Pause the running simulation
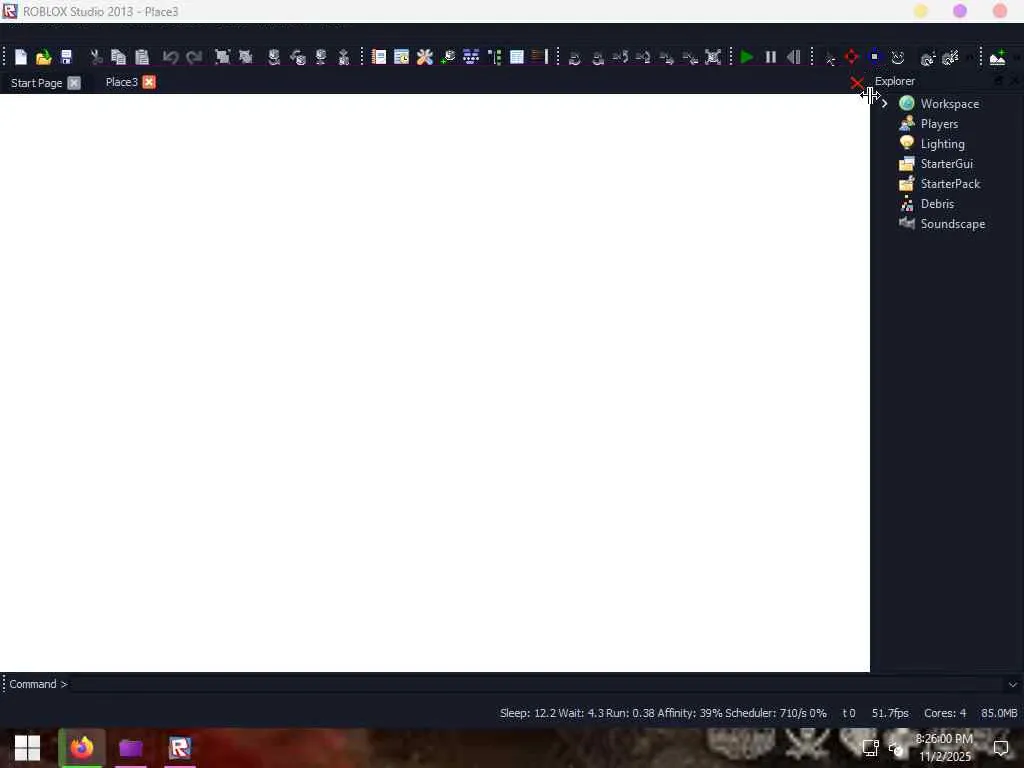Viewport: 1024px width, 768px height. point(771,57)
